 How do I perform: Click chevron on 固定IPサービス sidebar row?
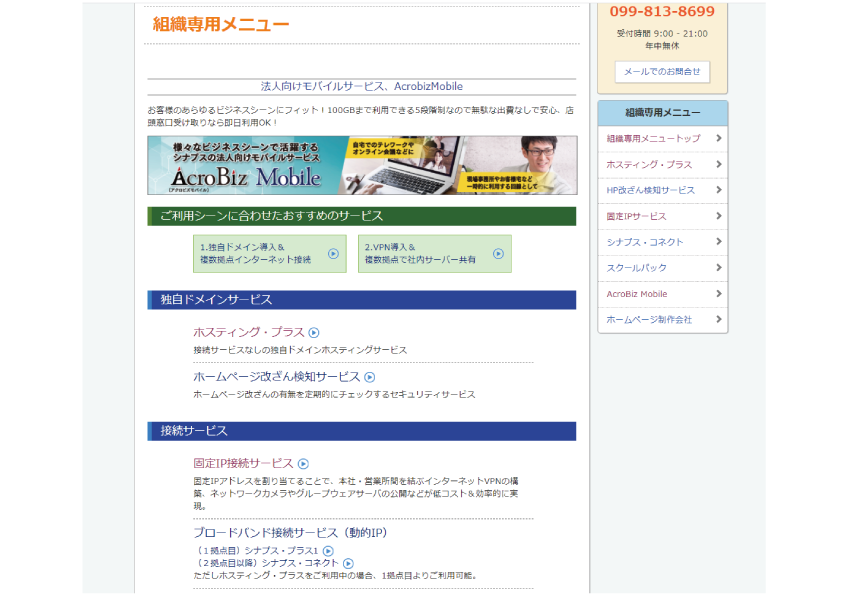(718, 216)
